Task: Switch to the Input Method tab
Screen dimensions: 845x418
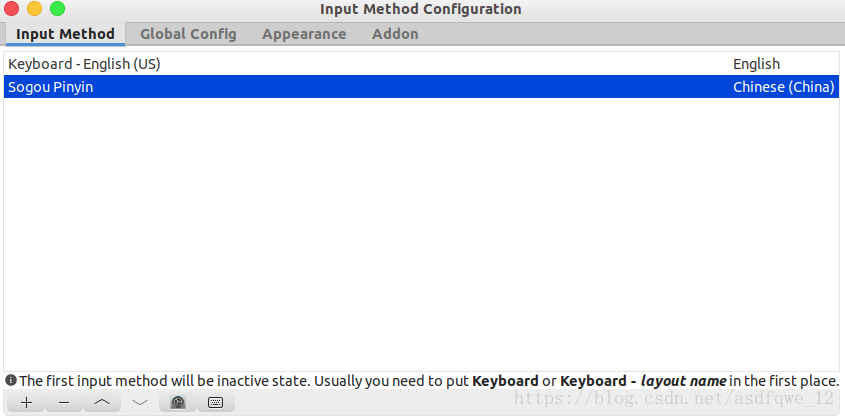Action: click(65, 34)
